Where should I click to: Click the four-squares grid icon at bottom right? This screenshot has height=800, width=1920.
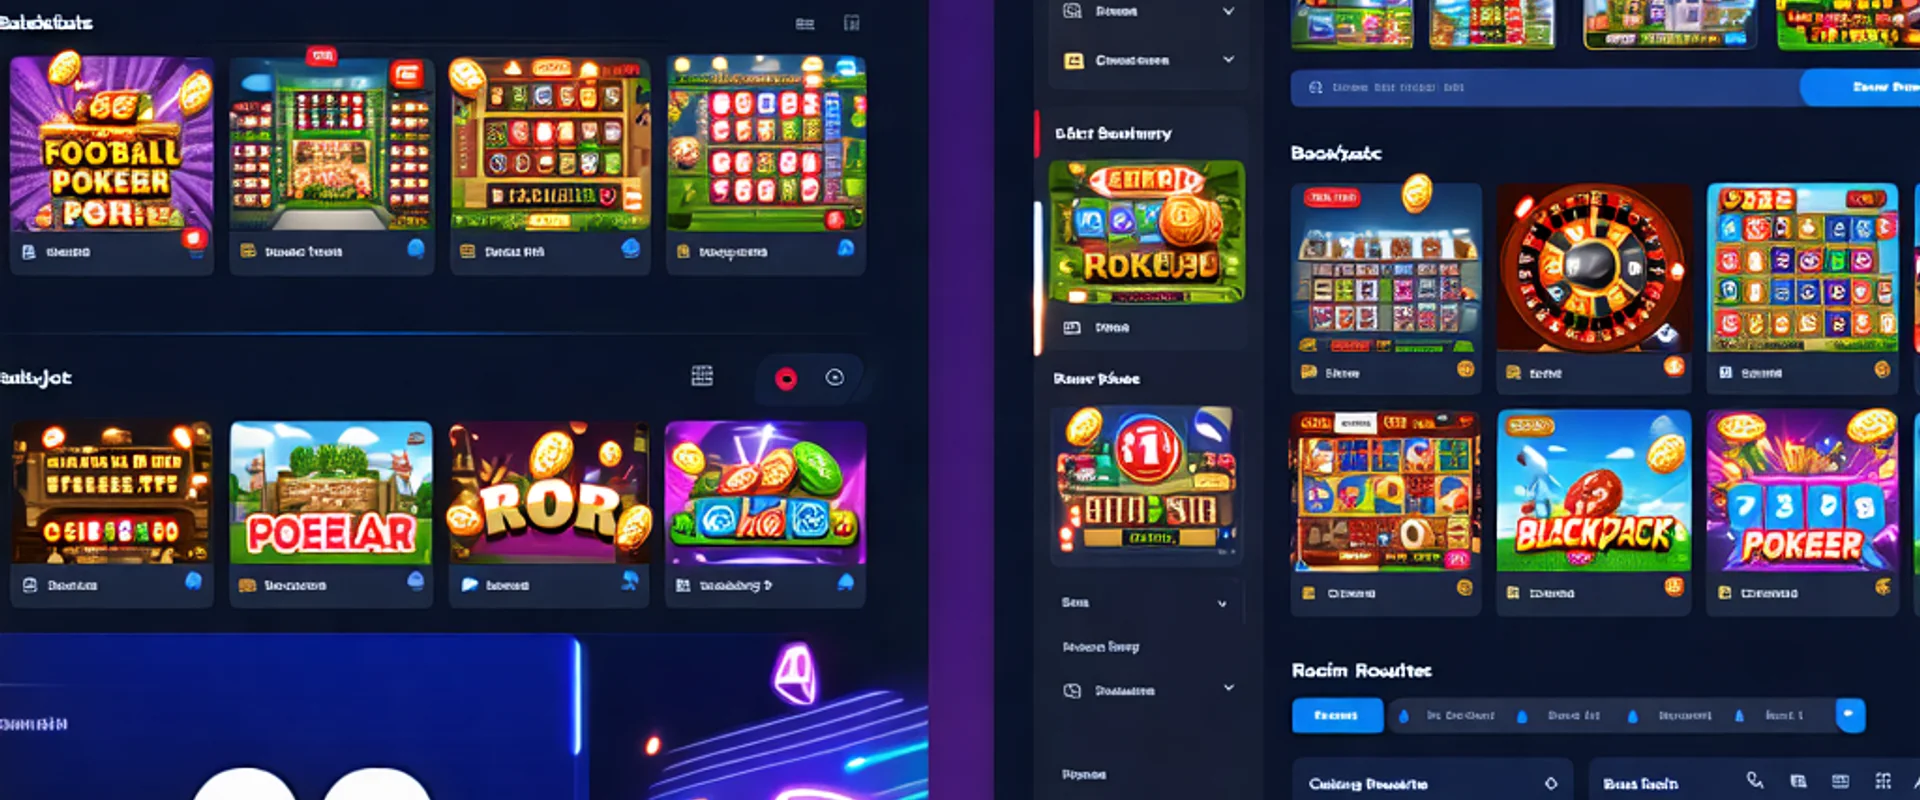(1883, 781)
